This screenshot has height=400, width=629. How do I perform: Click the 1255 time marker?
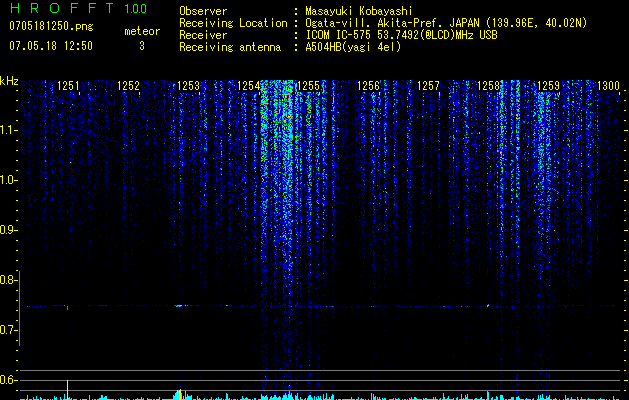tap(308, 85)
